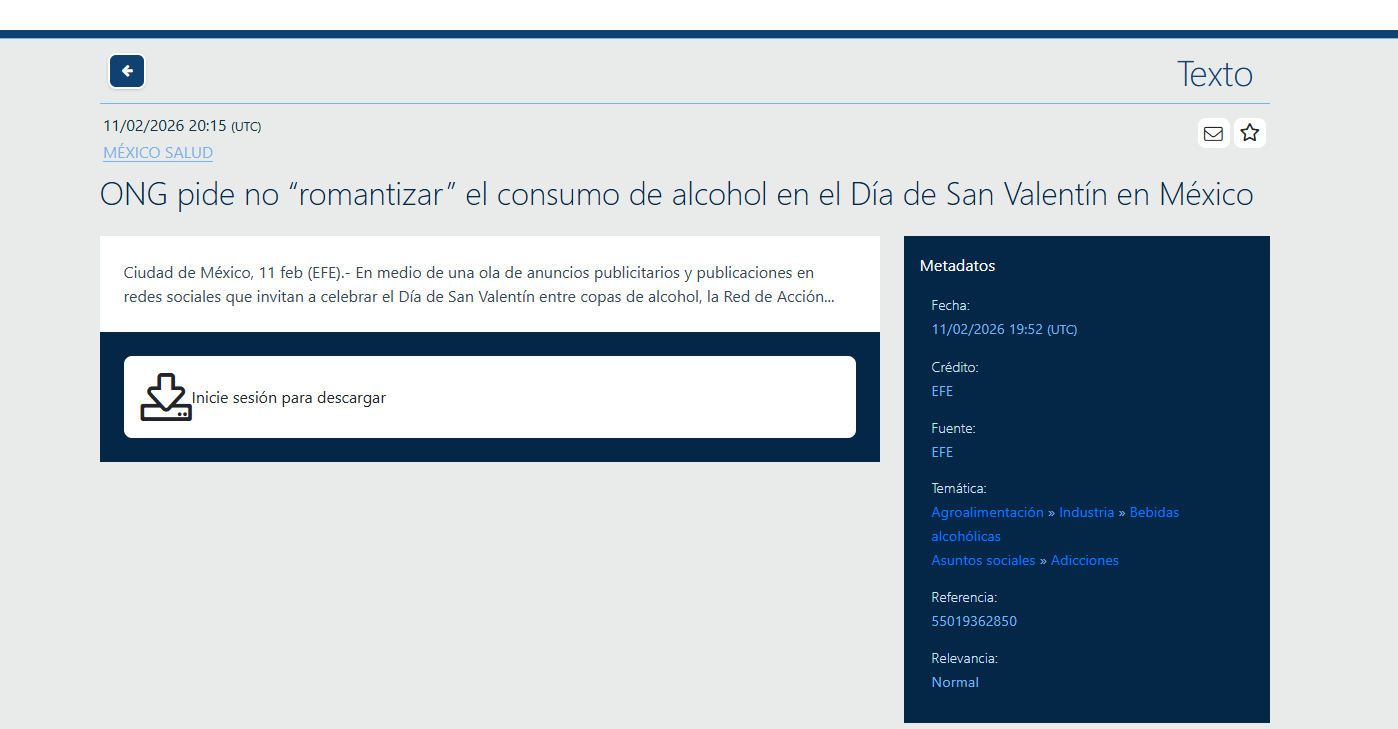Screen dimensions: 1398x729
Task: Click the download tray icon
Action: (x=166, y=397)
